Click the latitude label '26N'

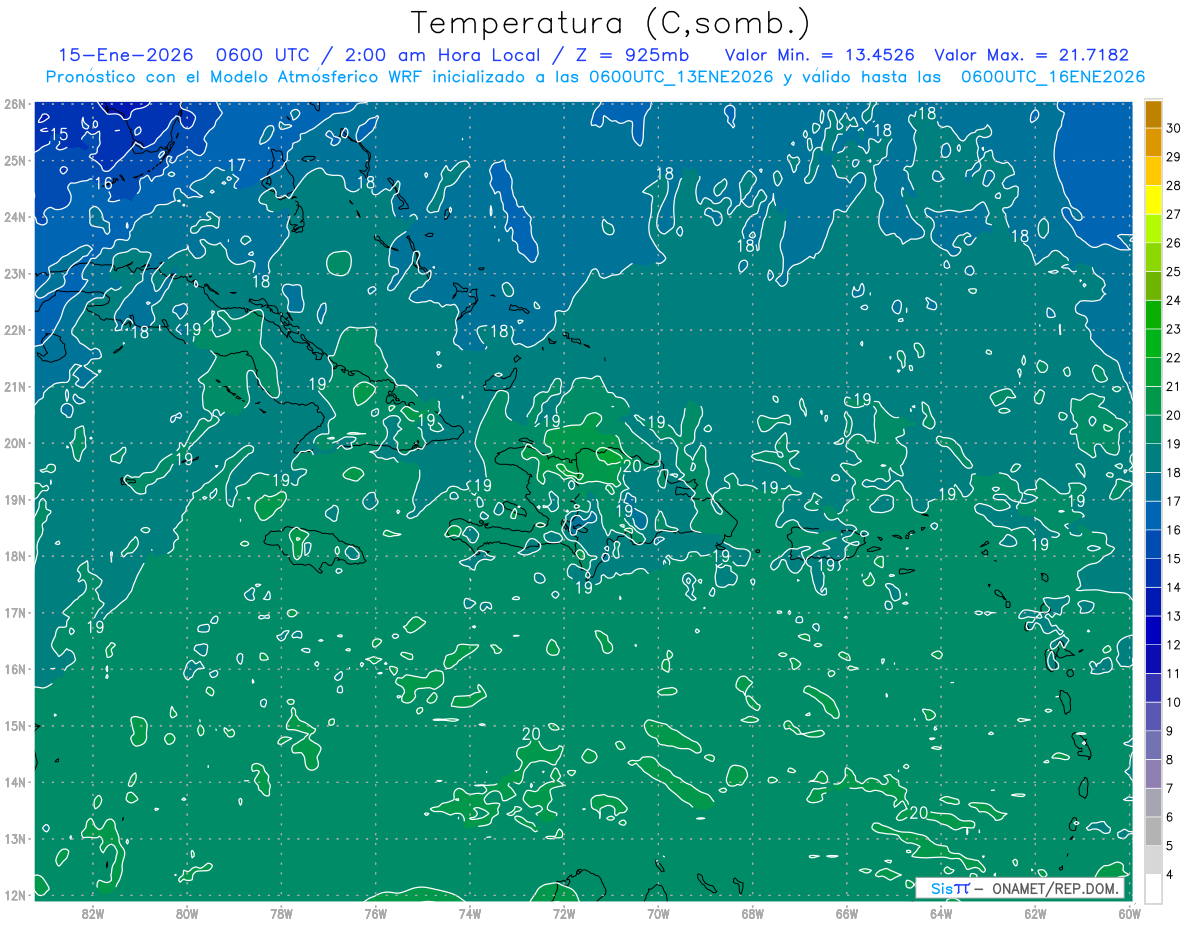(x=15, y=104)
